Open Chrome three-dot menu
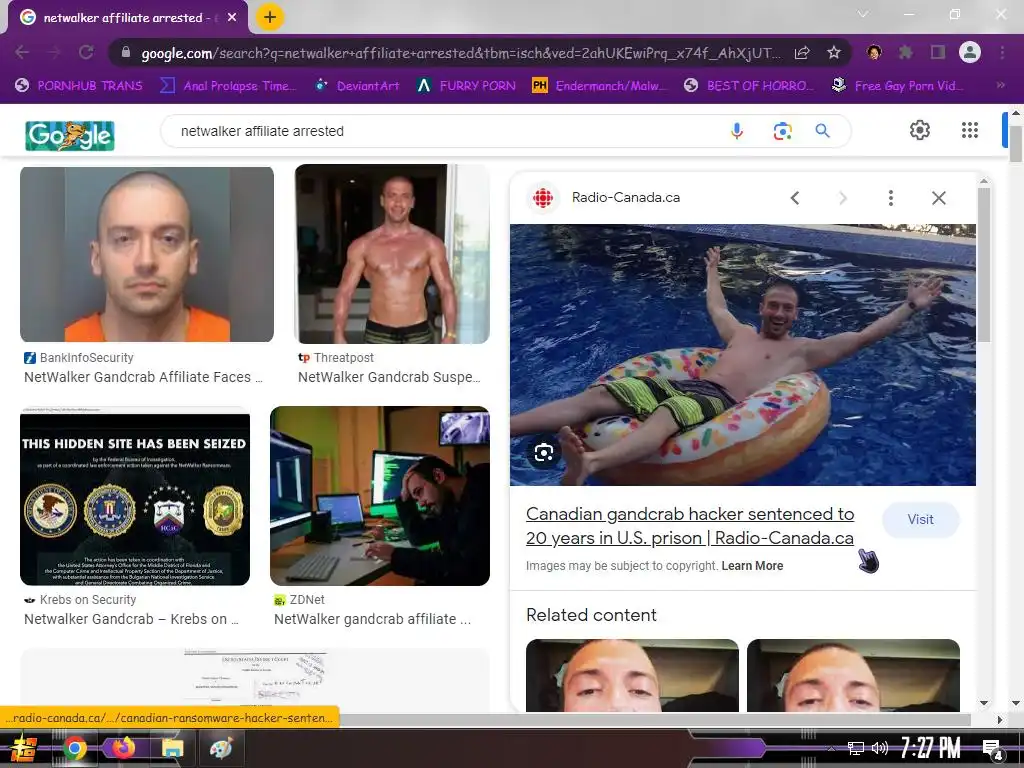This screenshot has height=768, width=1024. (1002, 52)
